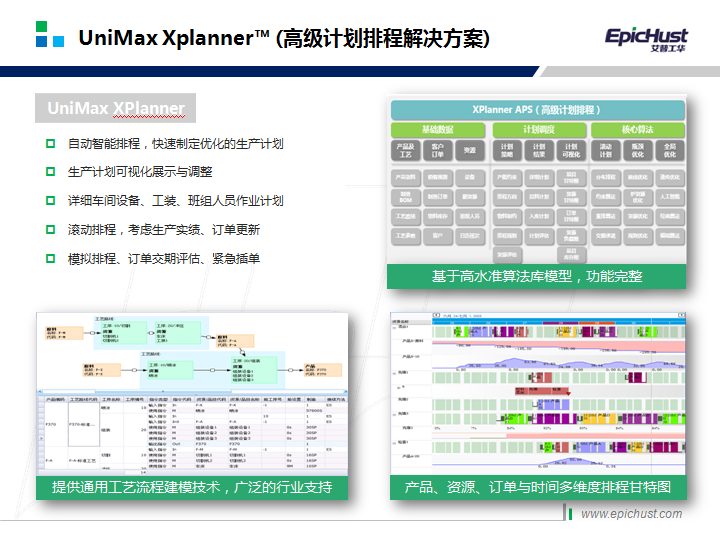Click the orange product node in flow diagram
The image size is (720, 539).
[323, 370]
